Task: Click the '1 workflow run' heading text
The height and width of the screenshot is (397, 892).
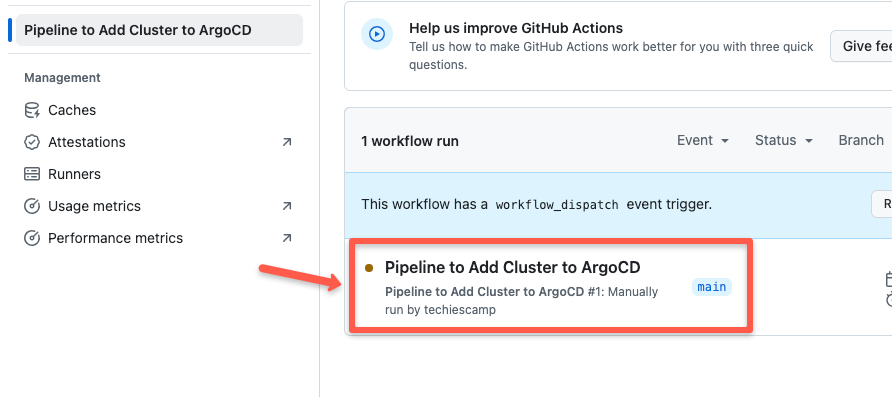Action: click(410, 141)
